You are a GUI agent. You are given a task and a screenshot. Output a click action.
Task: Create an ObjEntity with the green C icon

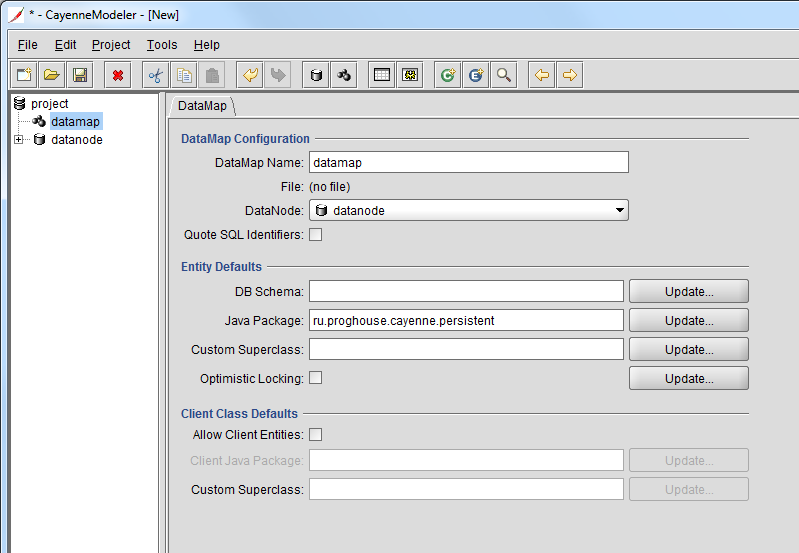[x=448, y=75]
